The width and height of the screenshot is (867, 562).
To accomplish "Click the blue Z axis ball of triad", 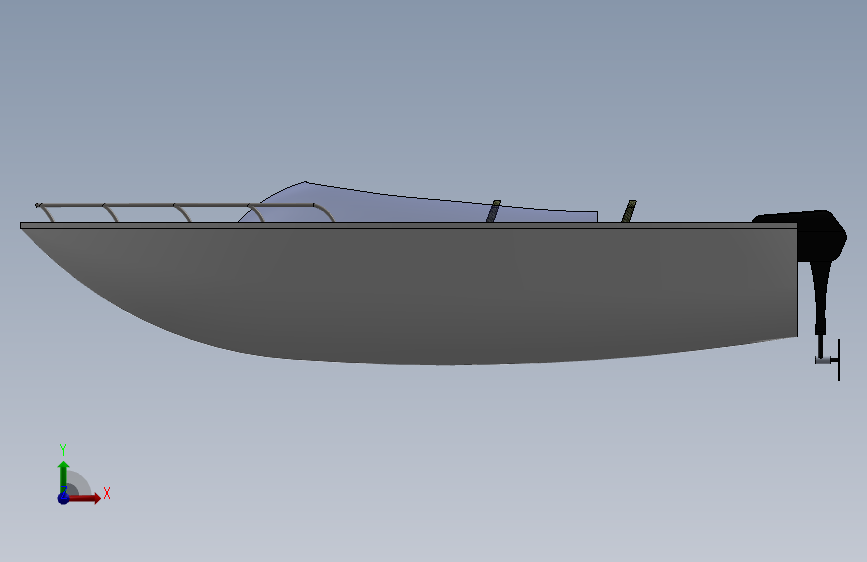I will click(x=64, y=498).
